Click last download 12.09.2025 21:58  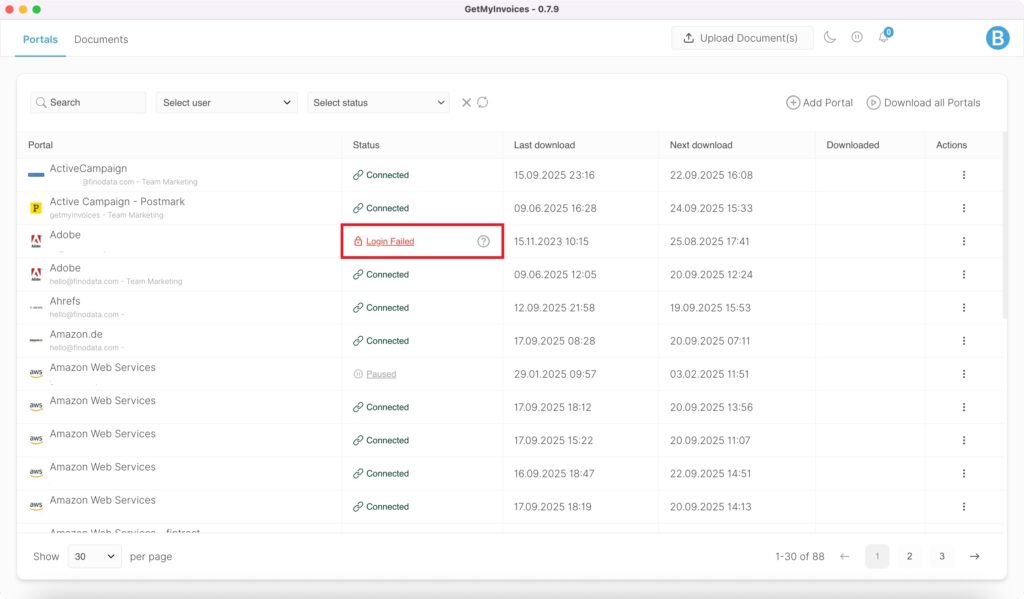coord(554,308)
